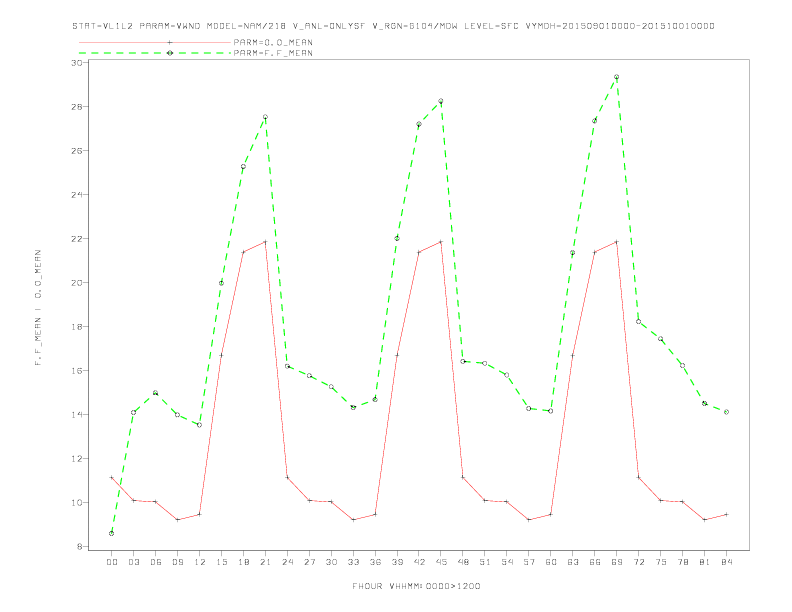
Task: Click x-axis forecast hour label 45
Action: [x=441, y=562]
